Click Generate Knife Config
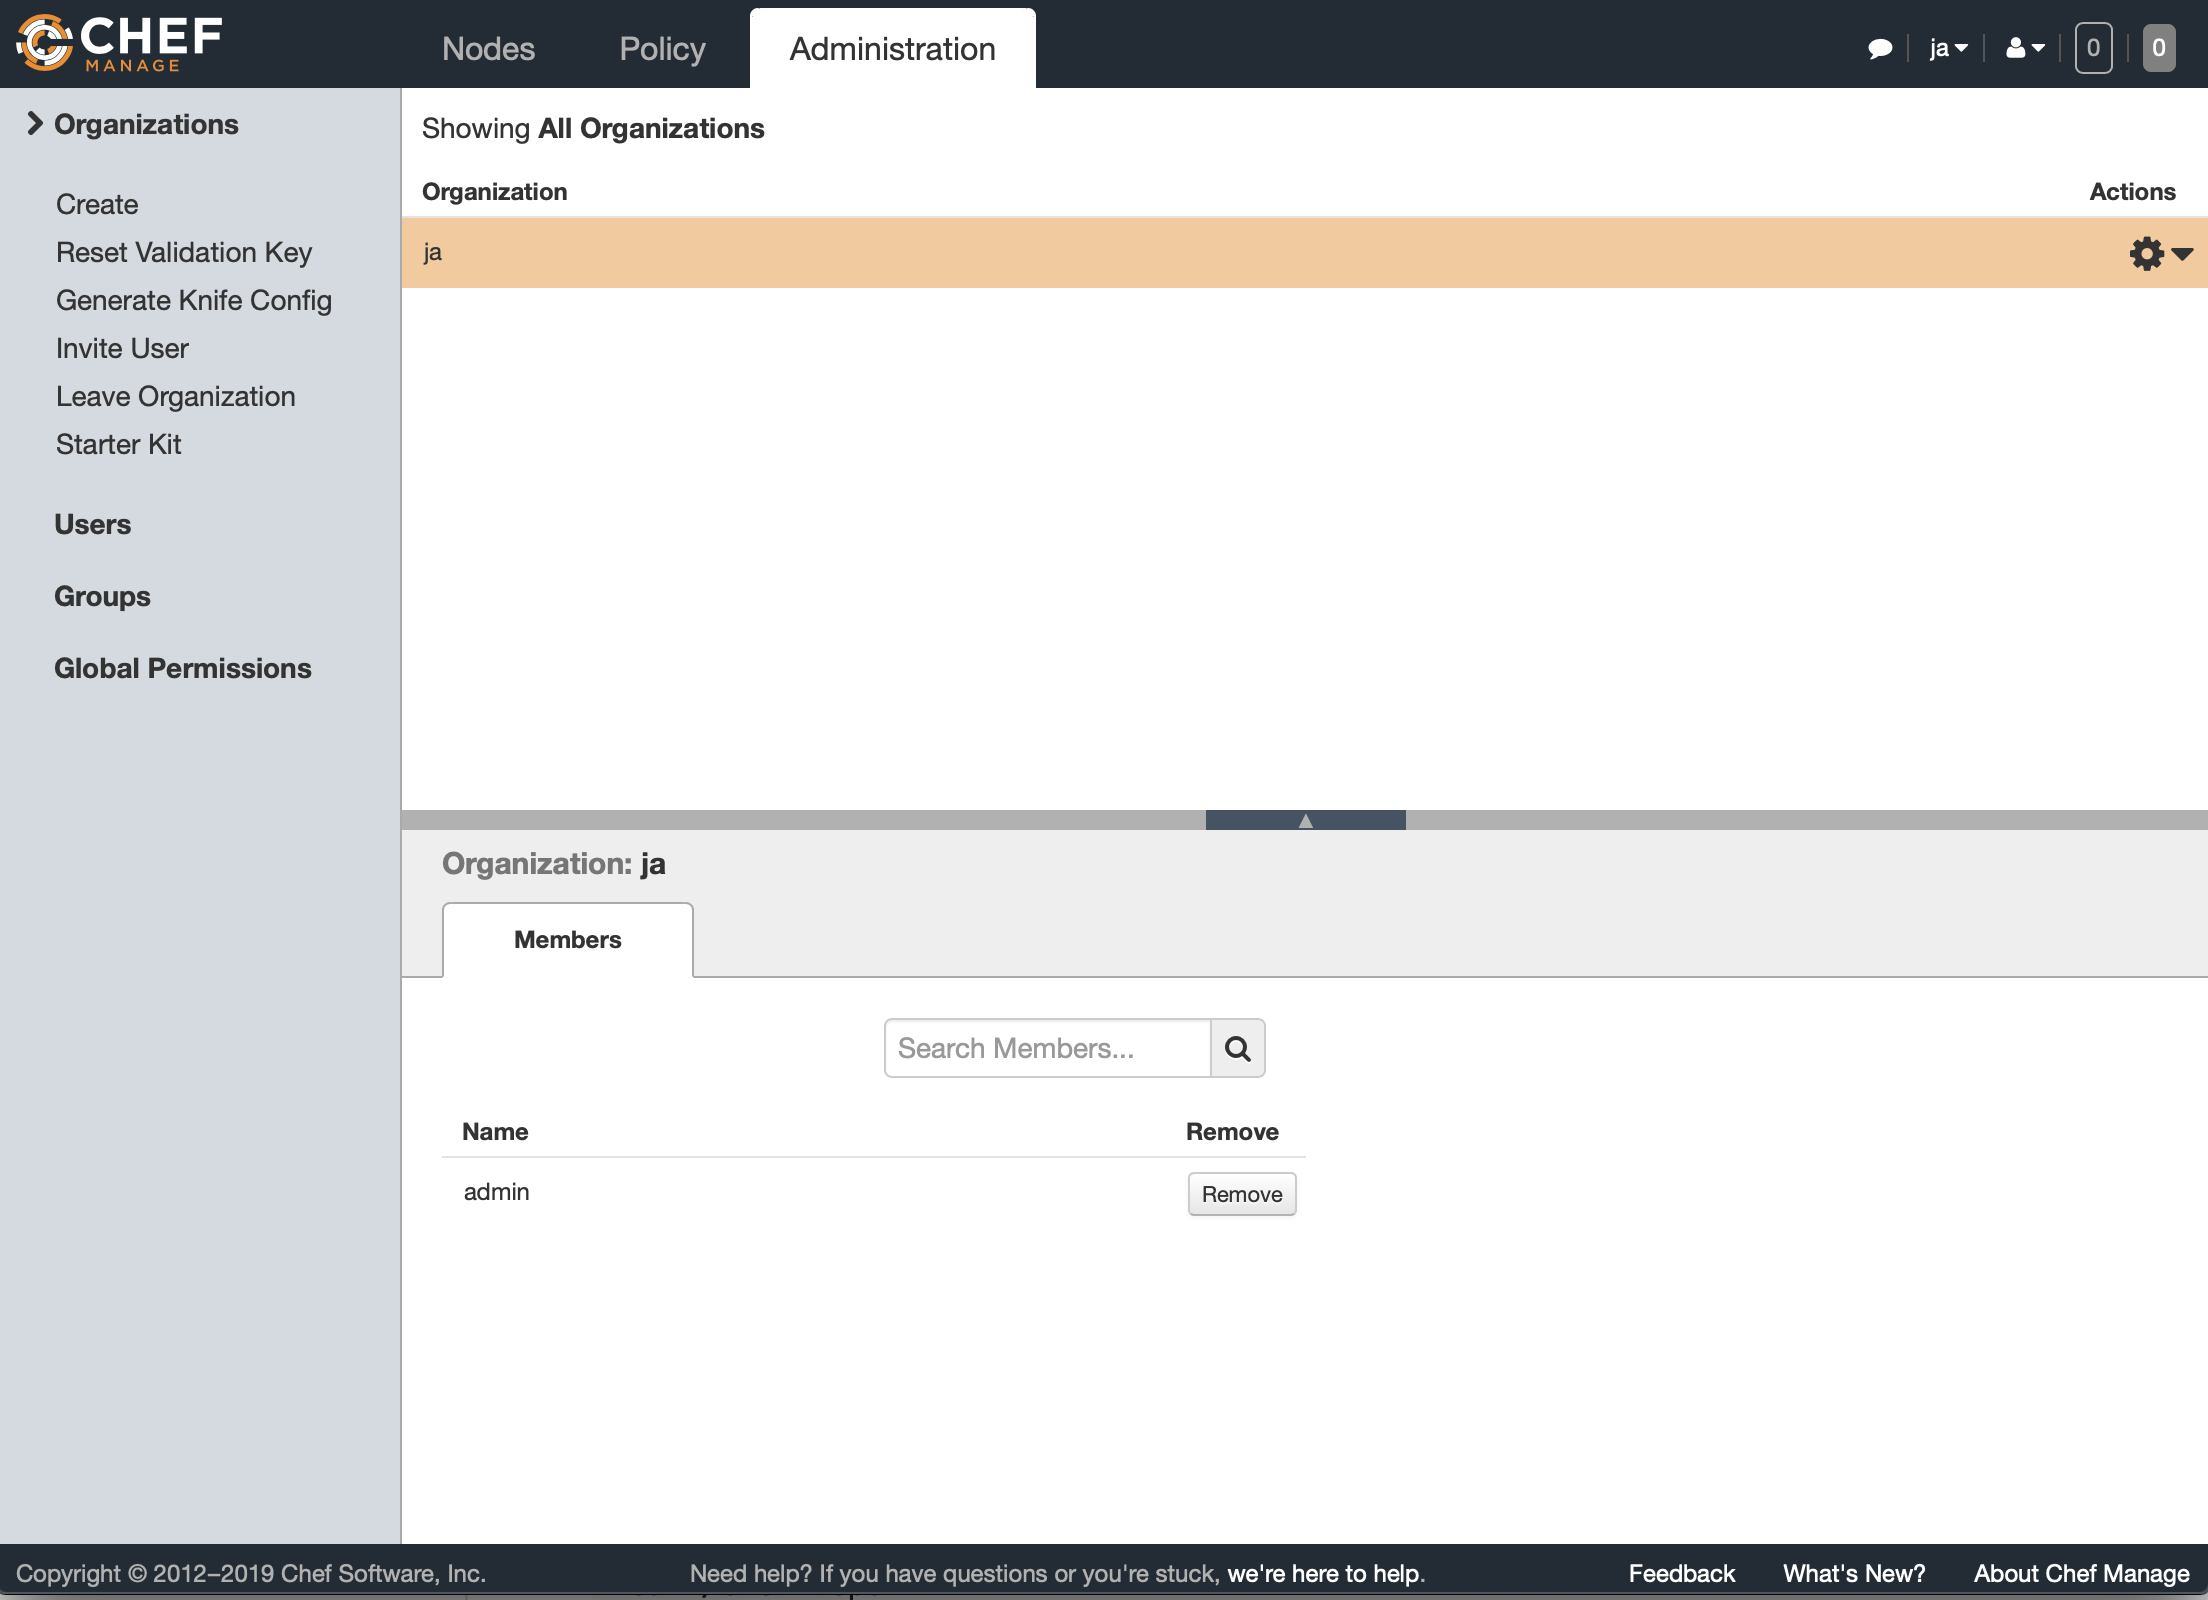 (194, 300)
